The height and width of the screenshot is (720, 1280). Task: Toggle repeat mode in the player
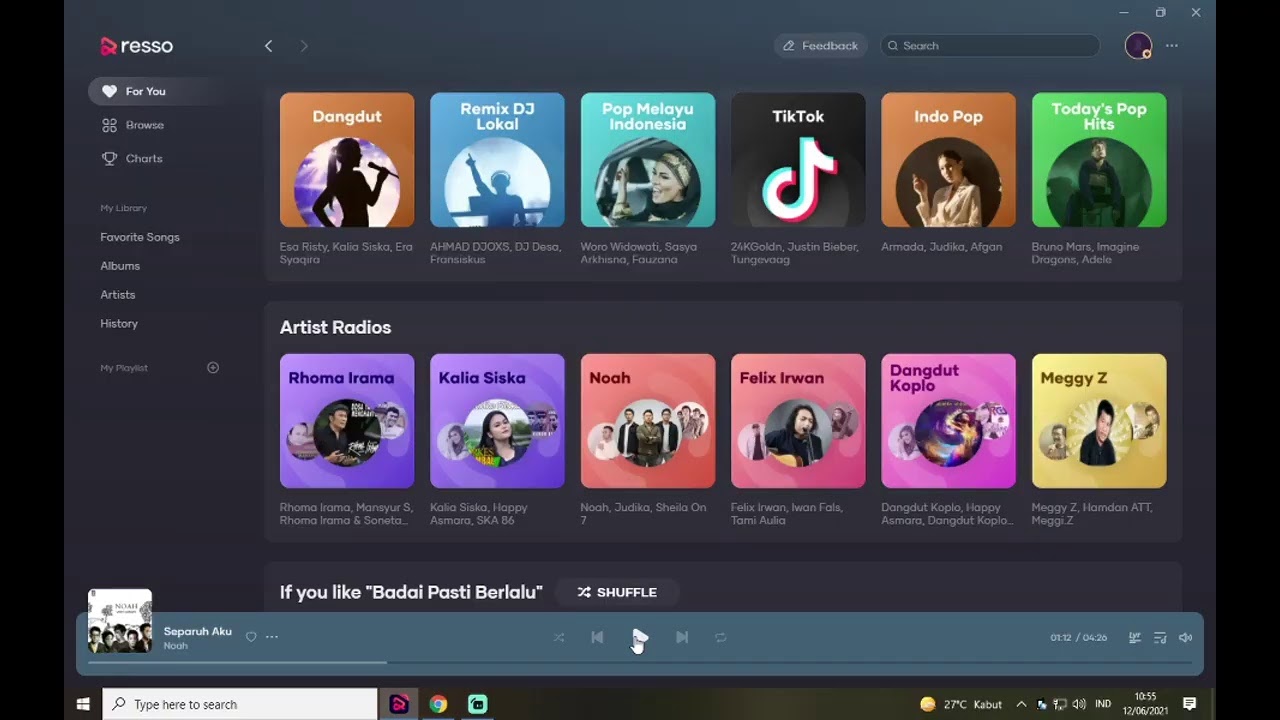(721, 637)
